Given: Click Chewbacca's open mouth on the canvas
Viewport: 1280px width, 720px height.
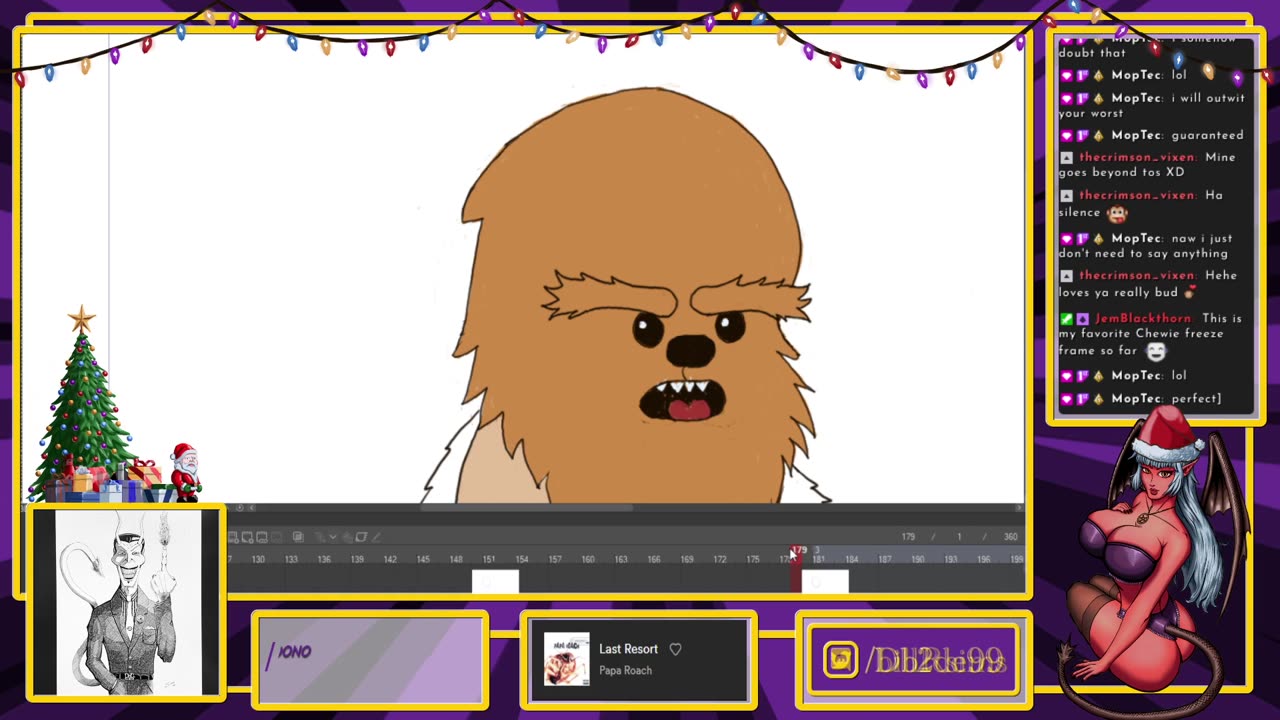Looking at the screenshot, I should pos(683,400).
